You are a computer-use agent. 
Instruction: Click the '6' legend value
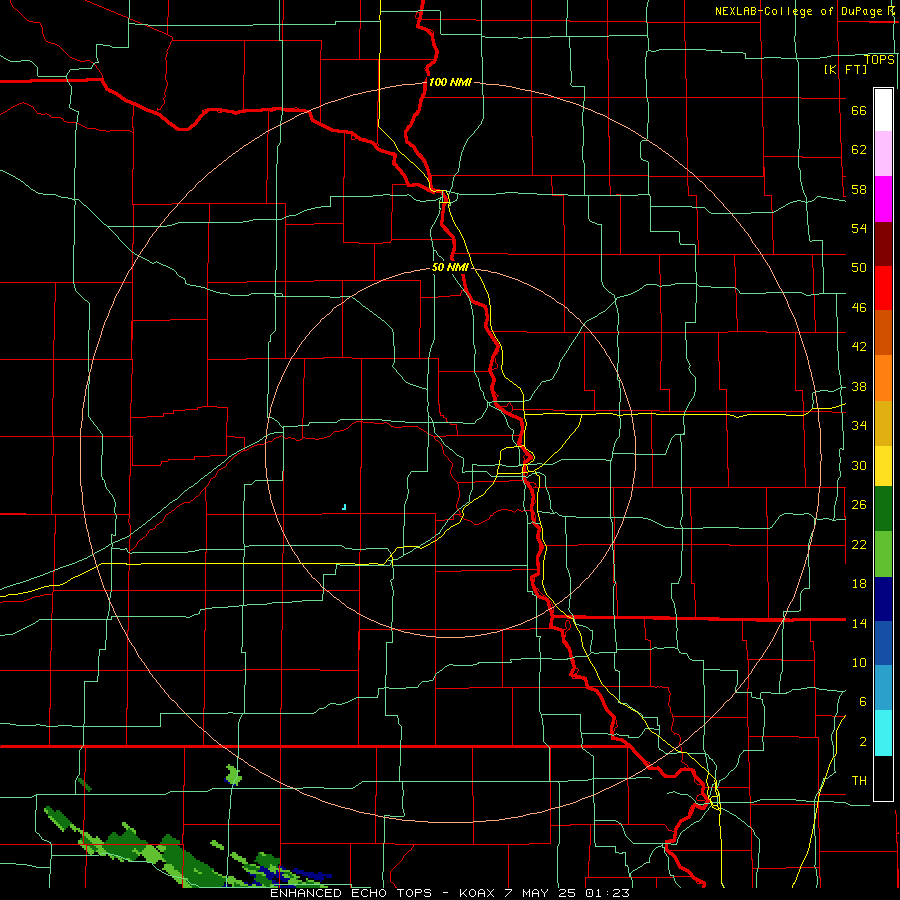863,701
